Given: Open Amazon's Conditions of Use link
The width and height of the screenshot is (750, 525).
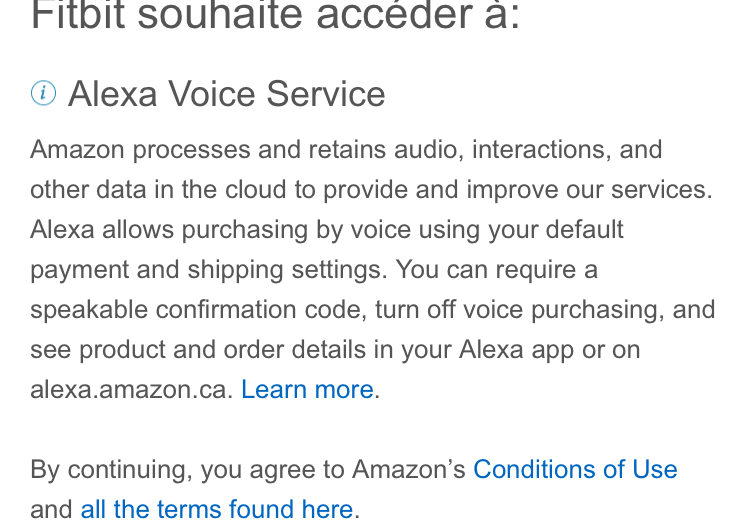Looking at the screenshot, I should (x=575, y=469).
